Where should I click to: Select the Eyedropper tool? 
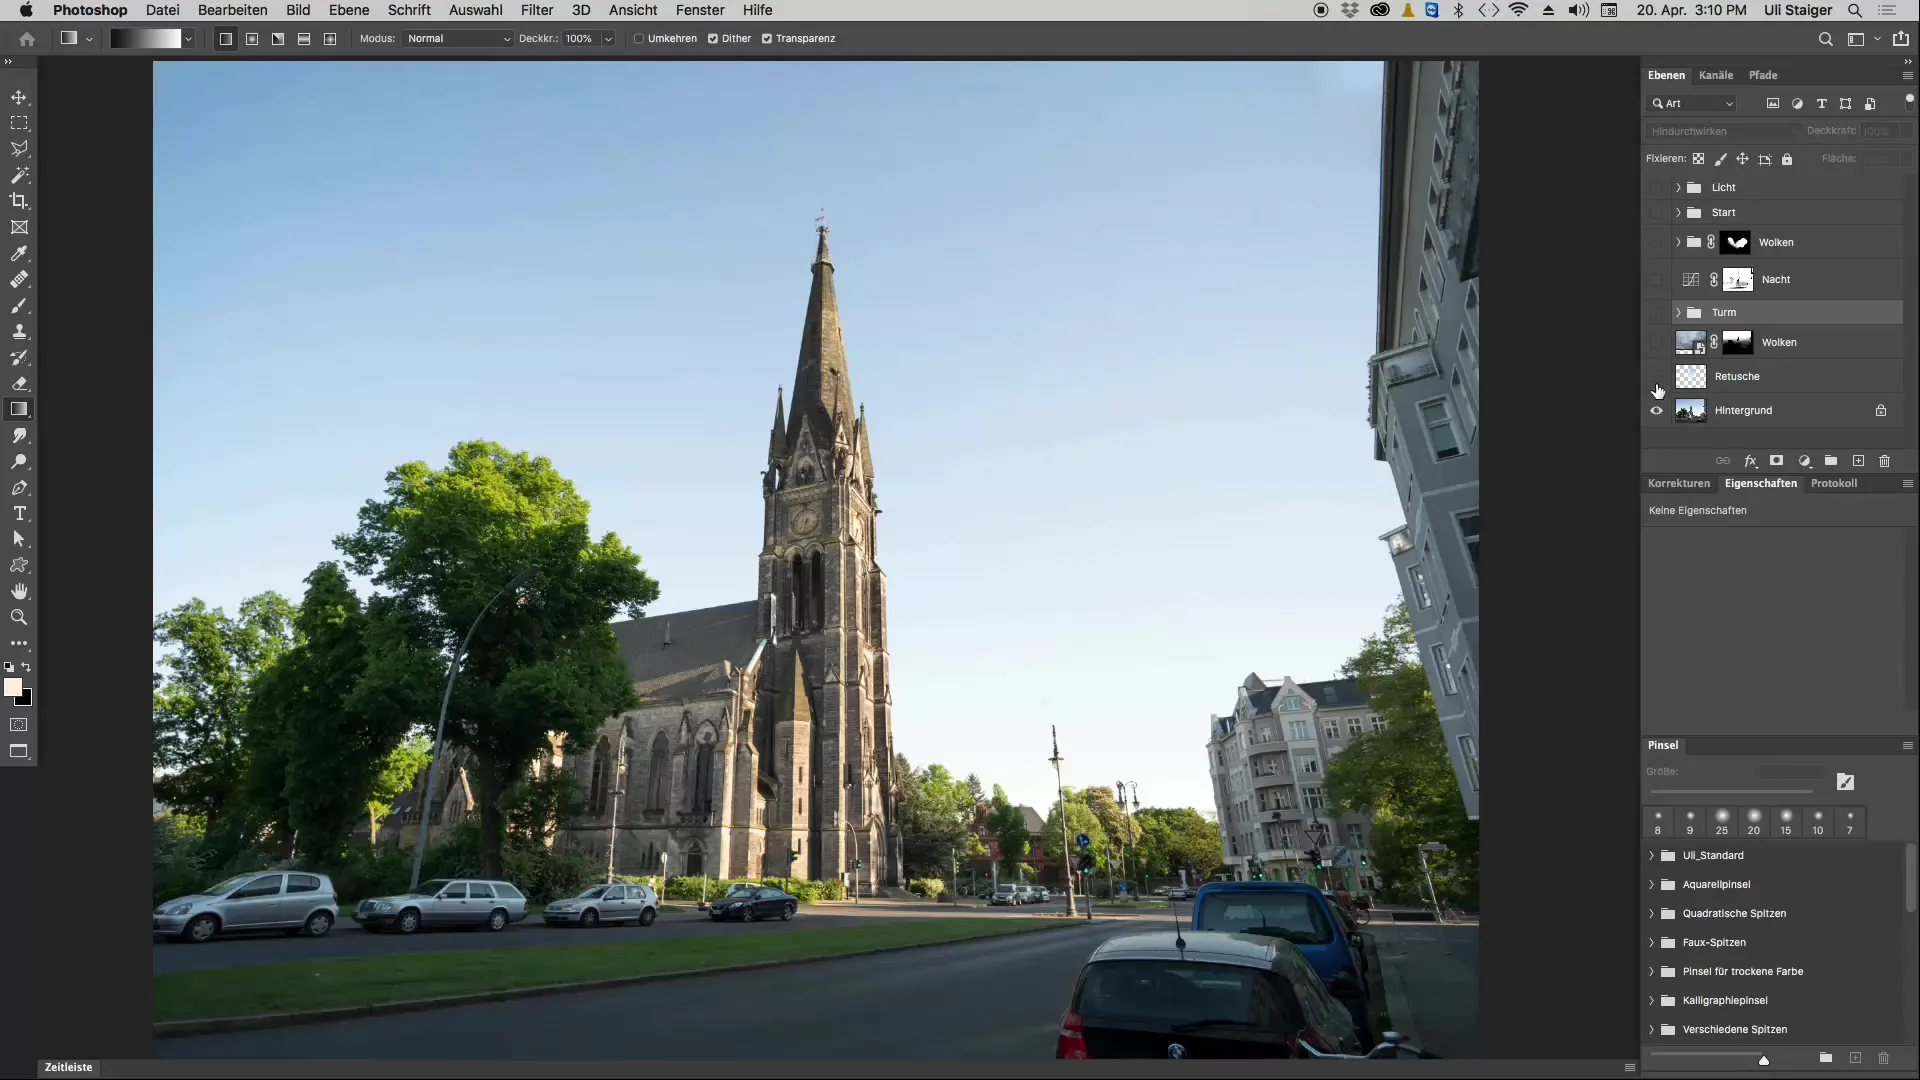pyautogui.click(x=19, y=253)
